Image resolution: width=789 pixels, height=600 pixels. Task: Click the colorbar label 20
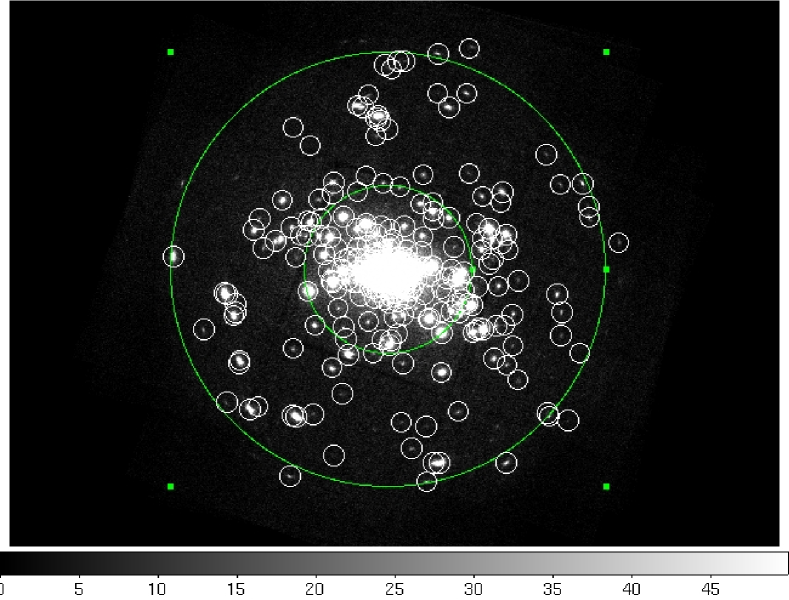point(314,589)
